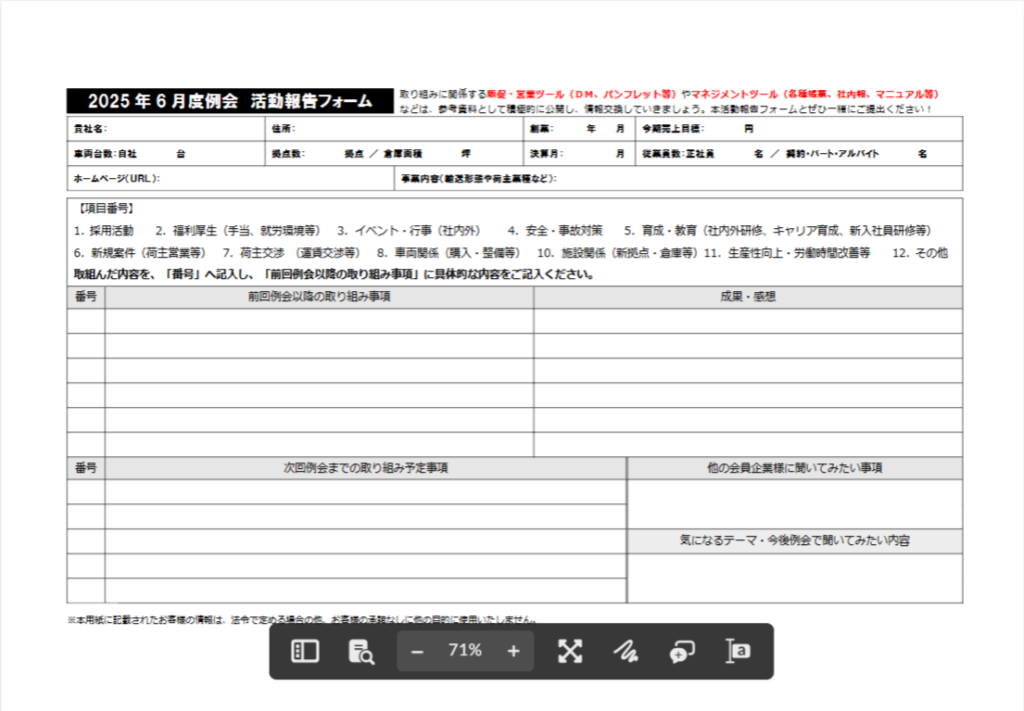Click the box under 他の会員企業様に聞いてみたい事項

(795, 503)
